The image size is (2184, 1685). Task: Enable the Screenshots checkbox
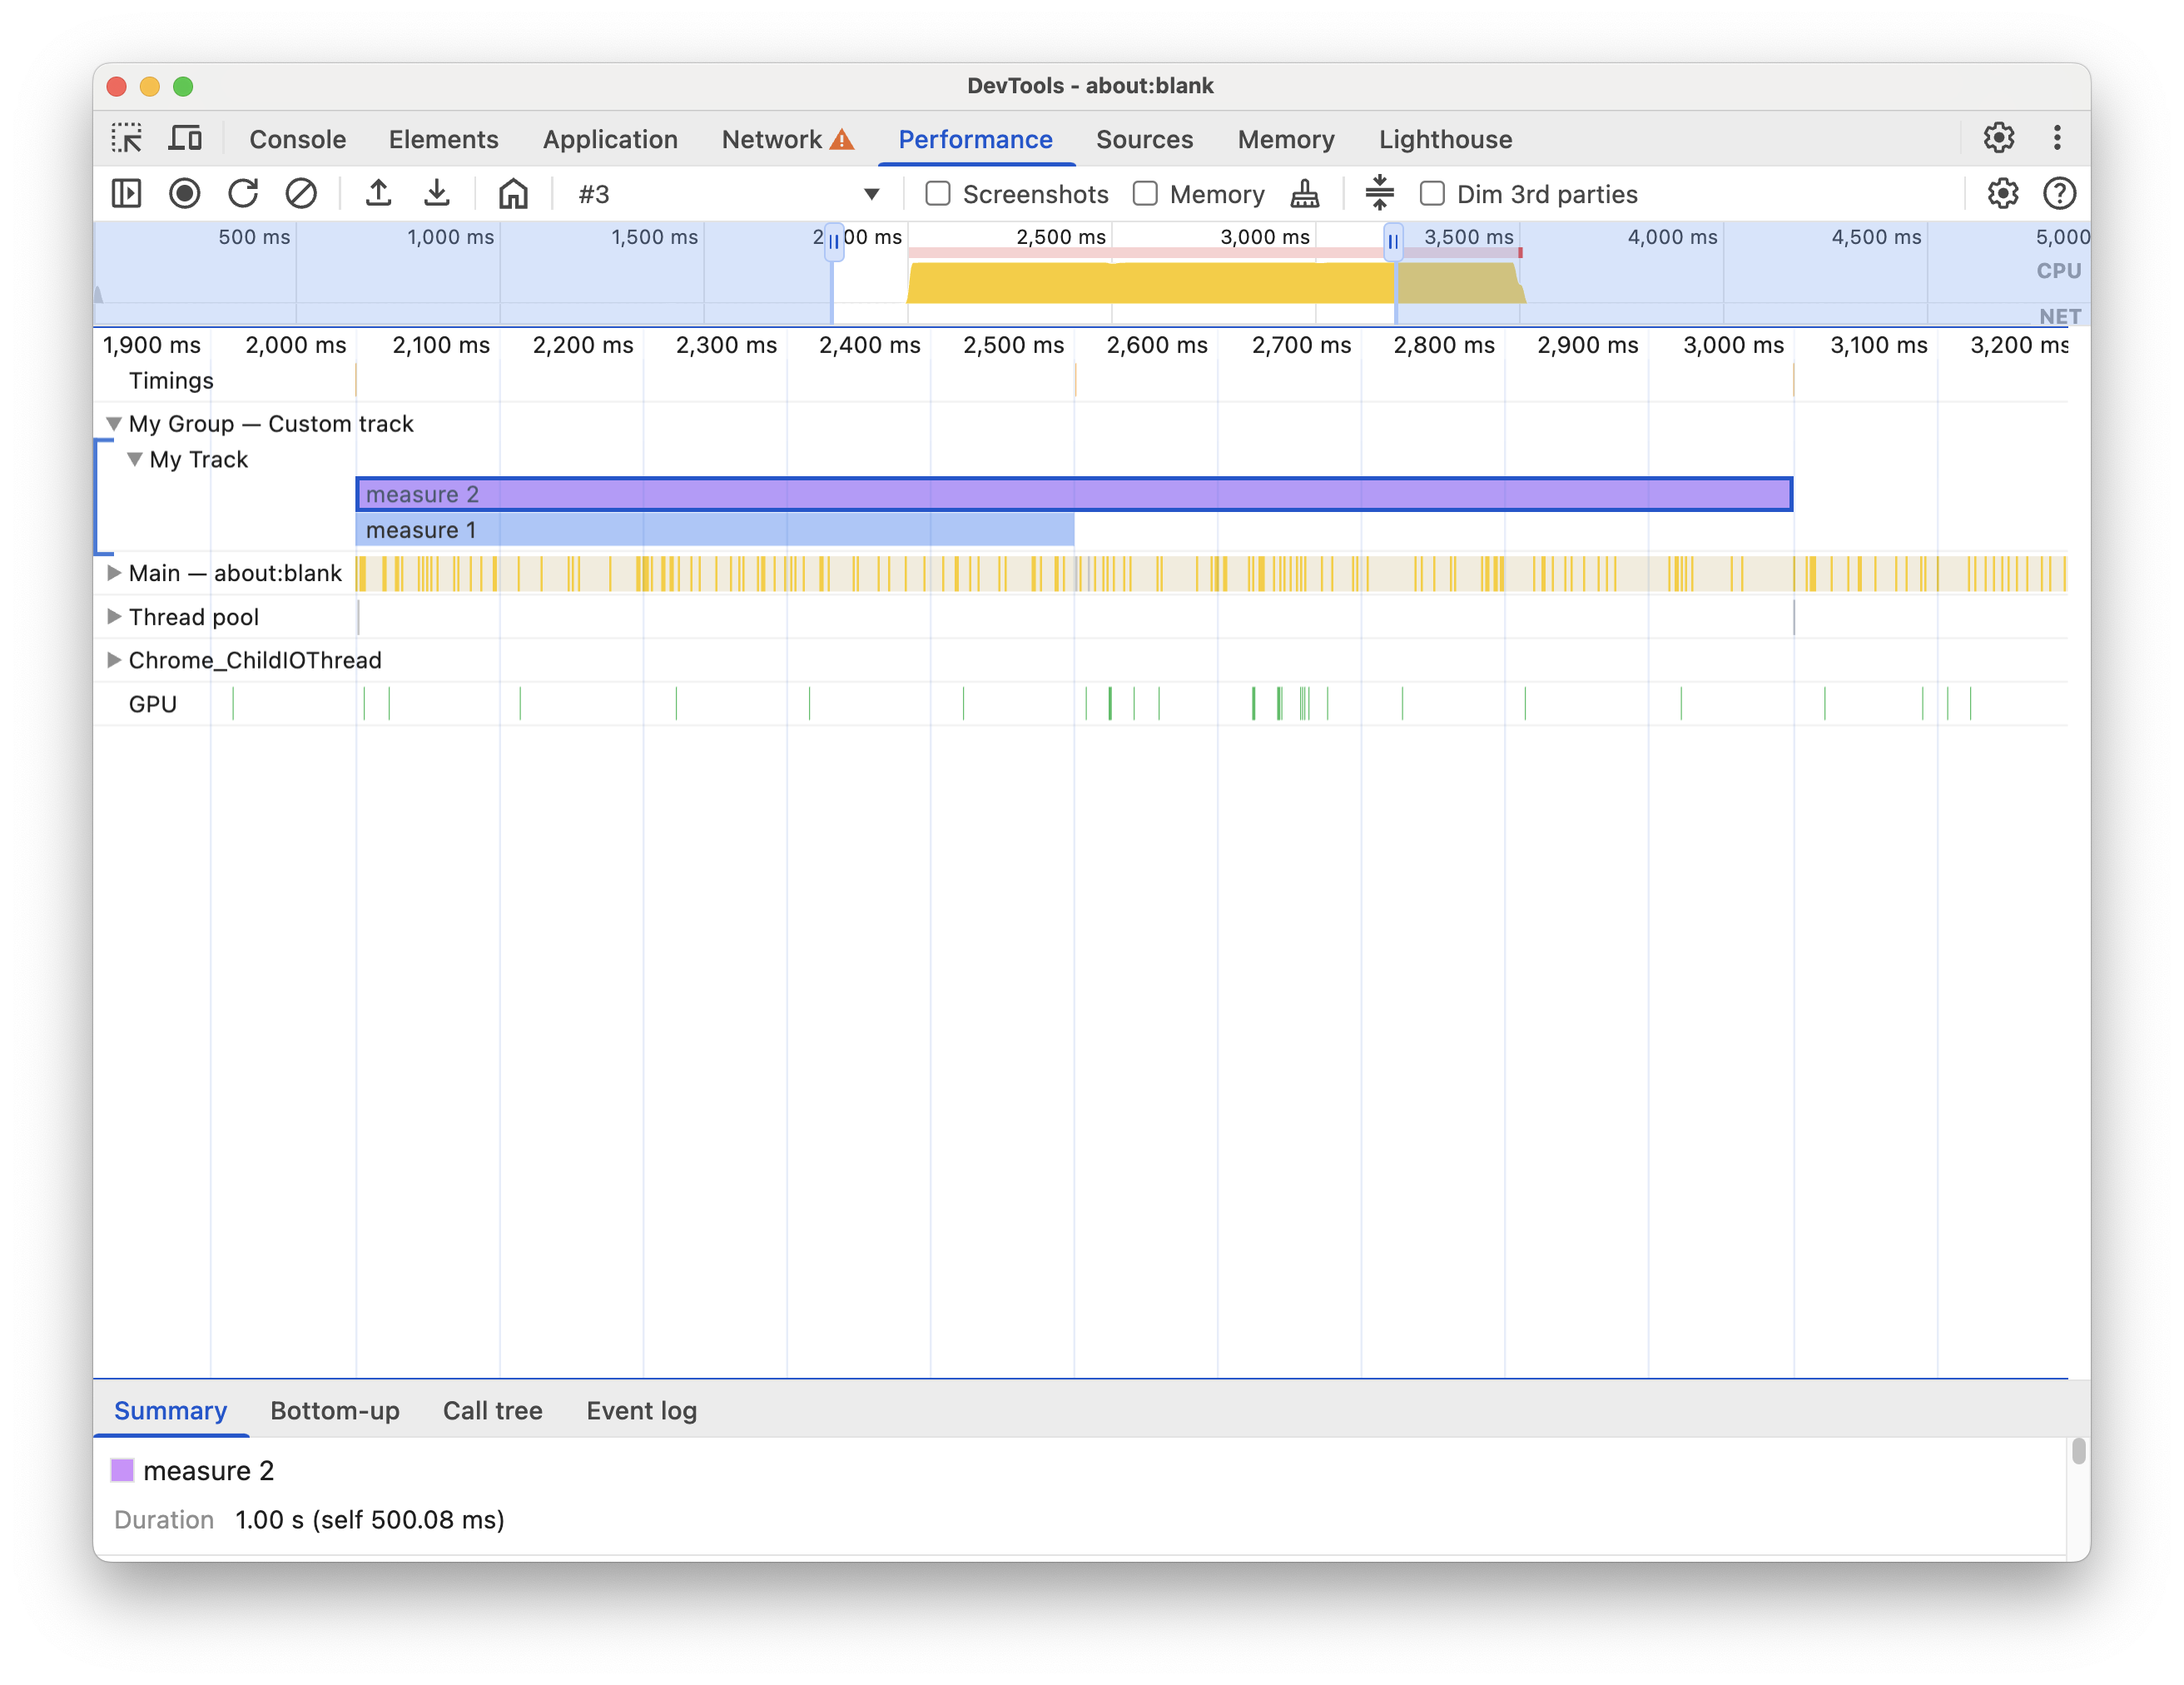click(938, 193)
